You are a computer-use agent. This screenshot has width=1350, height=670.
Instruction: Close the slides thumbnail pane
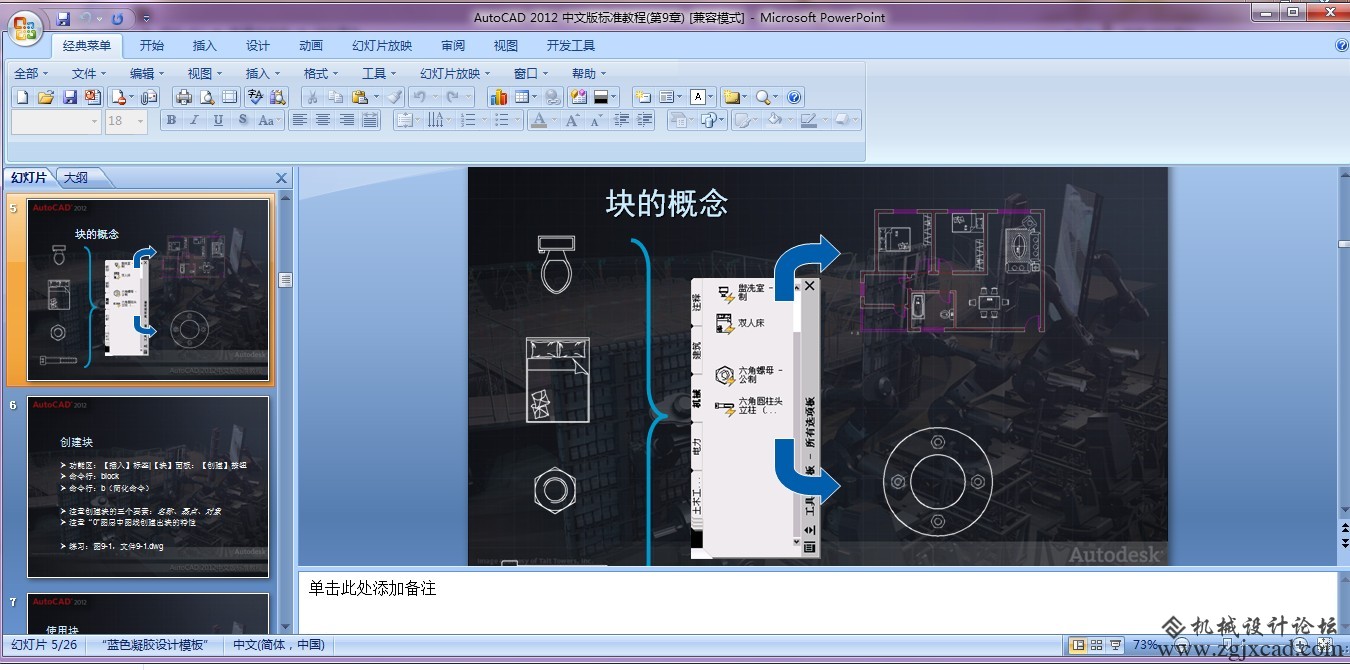point(281,178)
